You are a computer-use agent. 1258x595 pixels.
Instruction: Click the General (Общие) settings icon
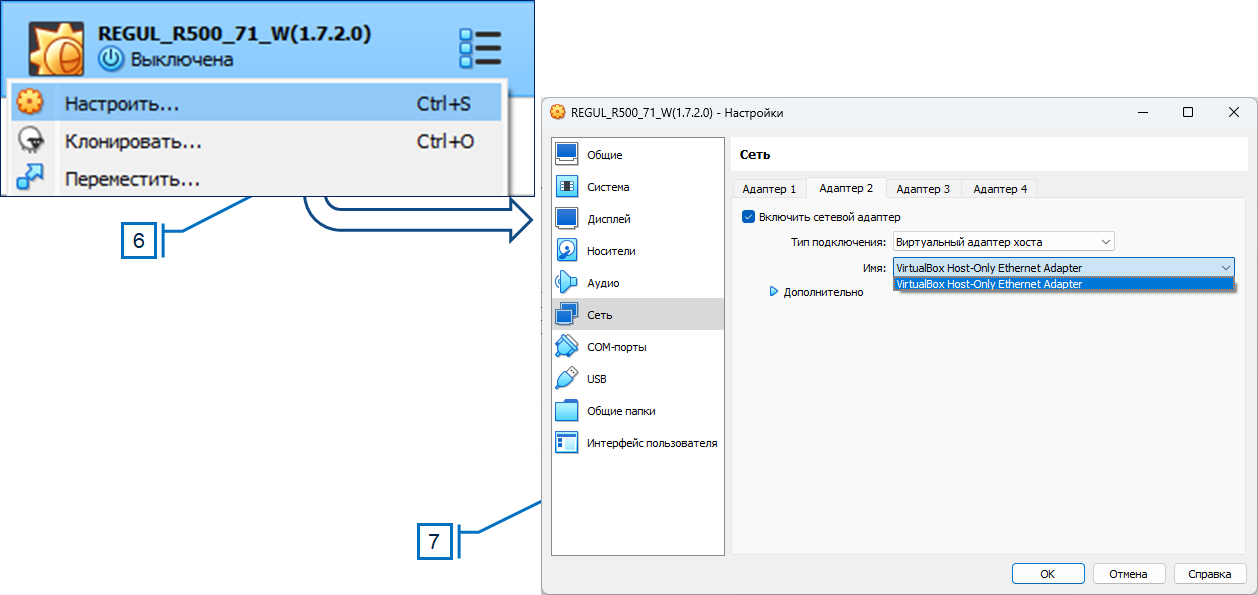click(x=567, y=155)
